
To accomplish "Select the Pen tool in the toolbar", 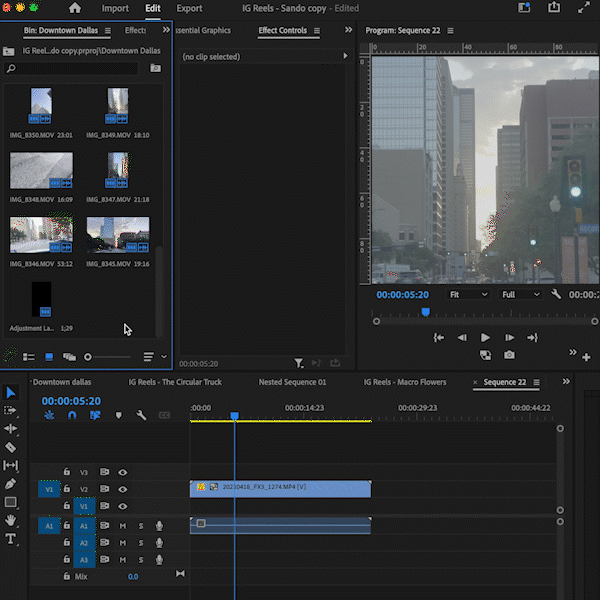I will point(11,484).
